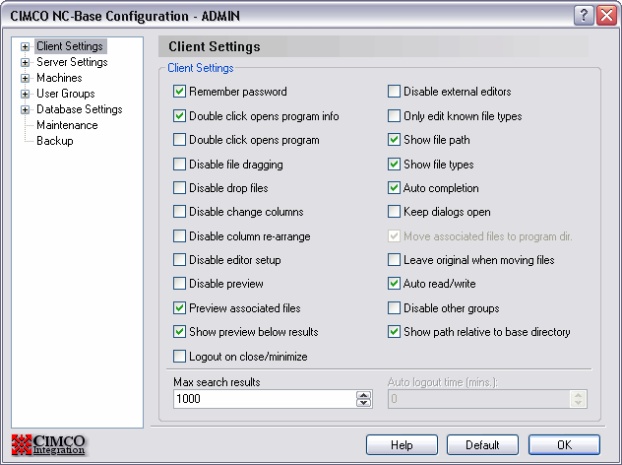Image resolution: width=622 pixels, height=465 pixels.
Task: Expand the Machines tree node
Action: [25, 78]
